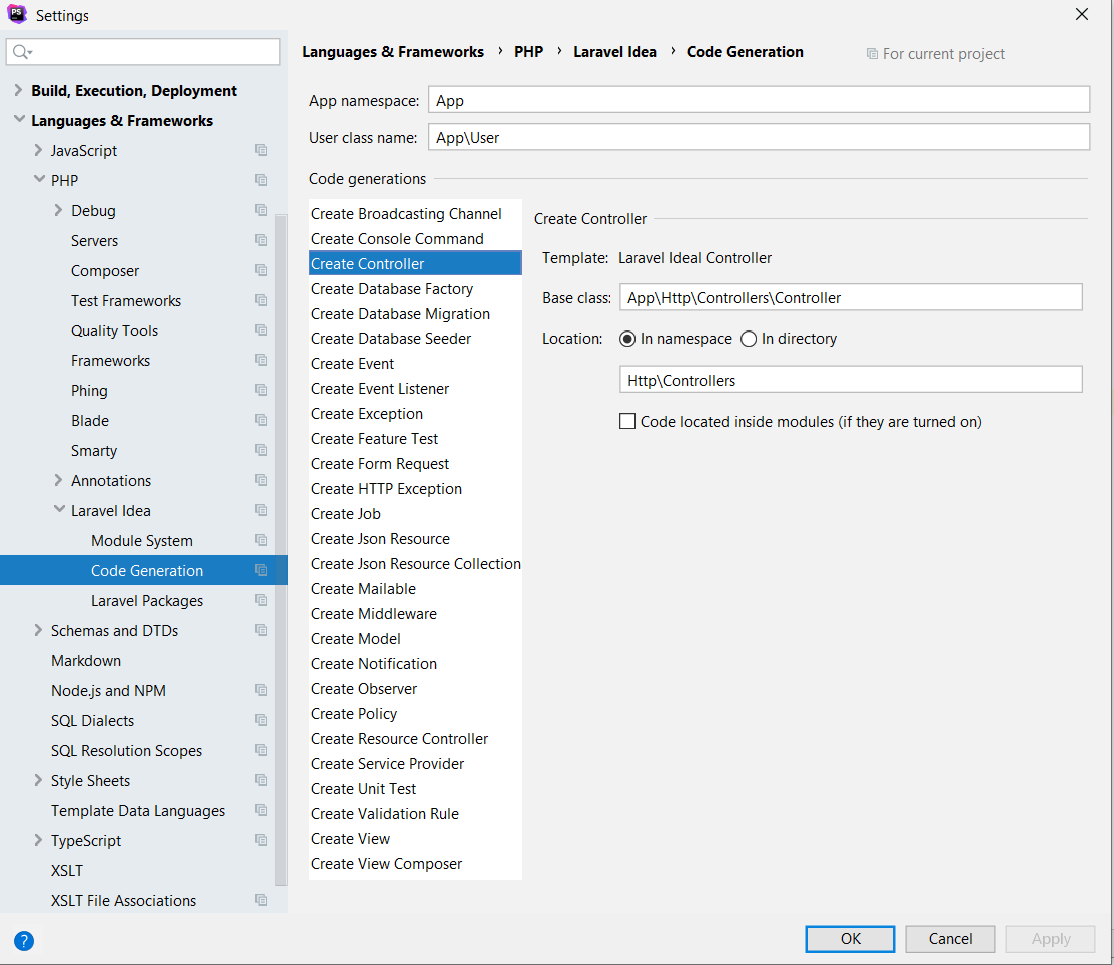1114x965 pixels.
Task: Click the project-level icon next to Blade
Action: (261, 420)
